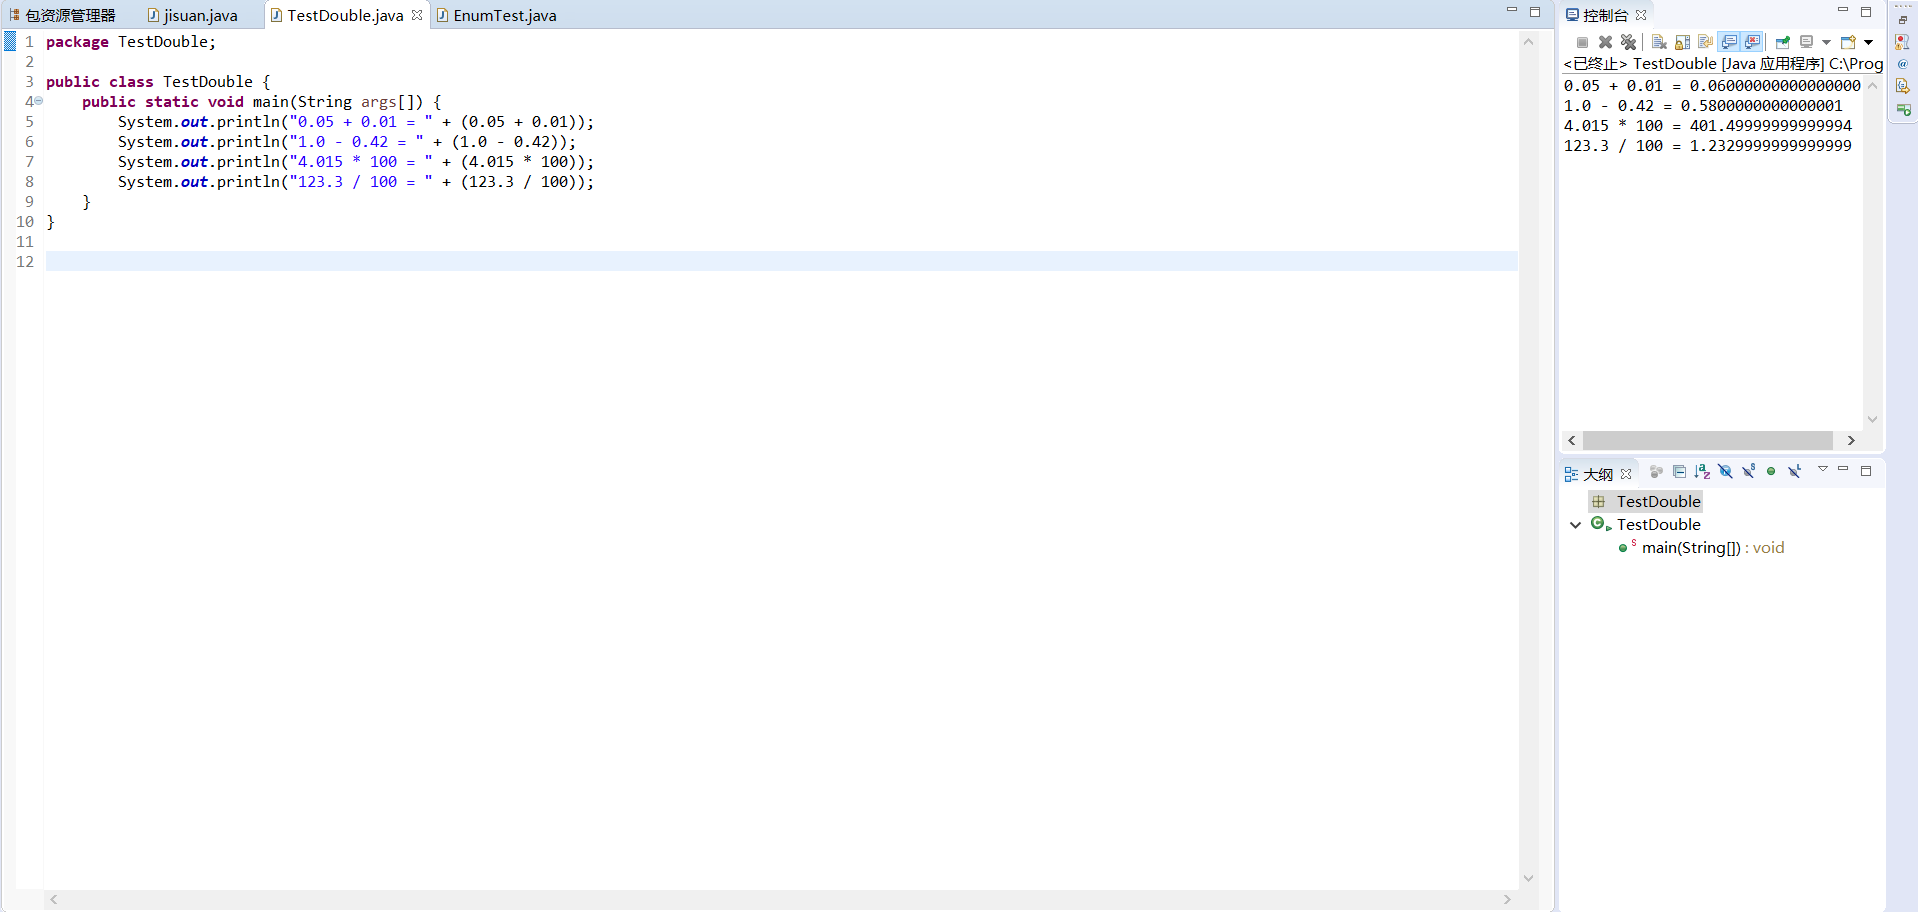Image resolution: width=1918 pixels, height=912 pixels.
Task: Click the console output line '4.015 * 100'
Action: click(x=1708, y=126)
